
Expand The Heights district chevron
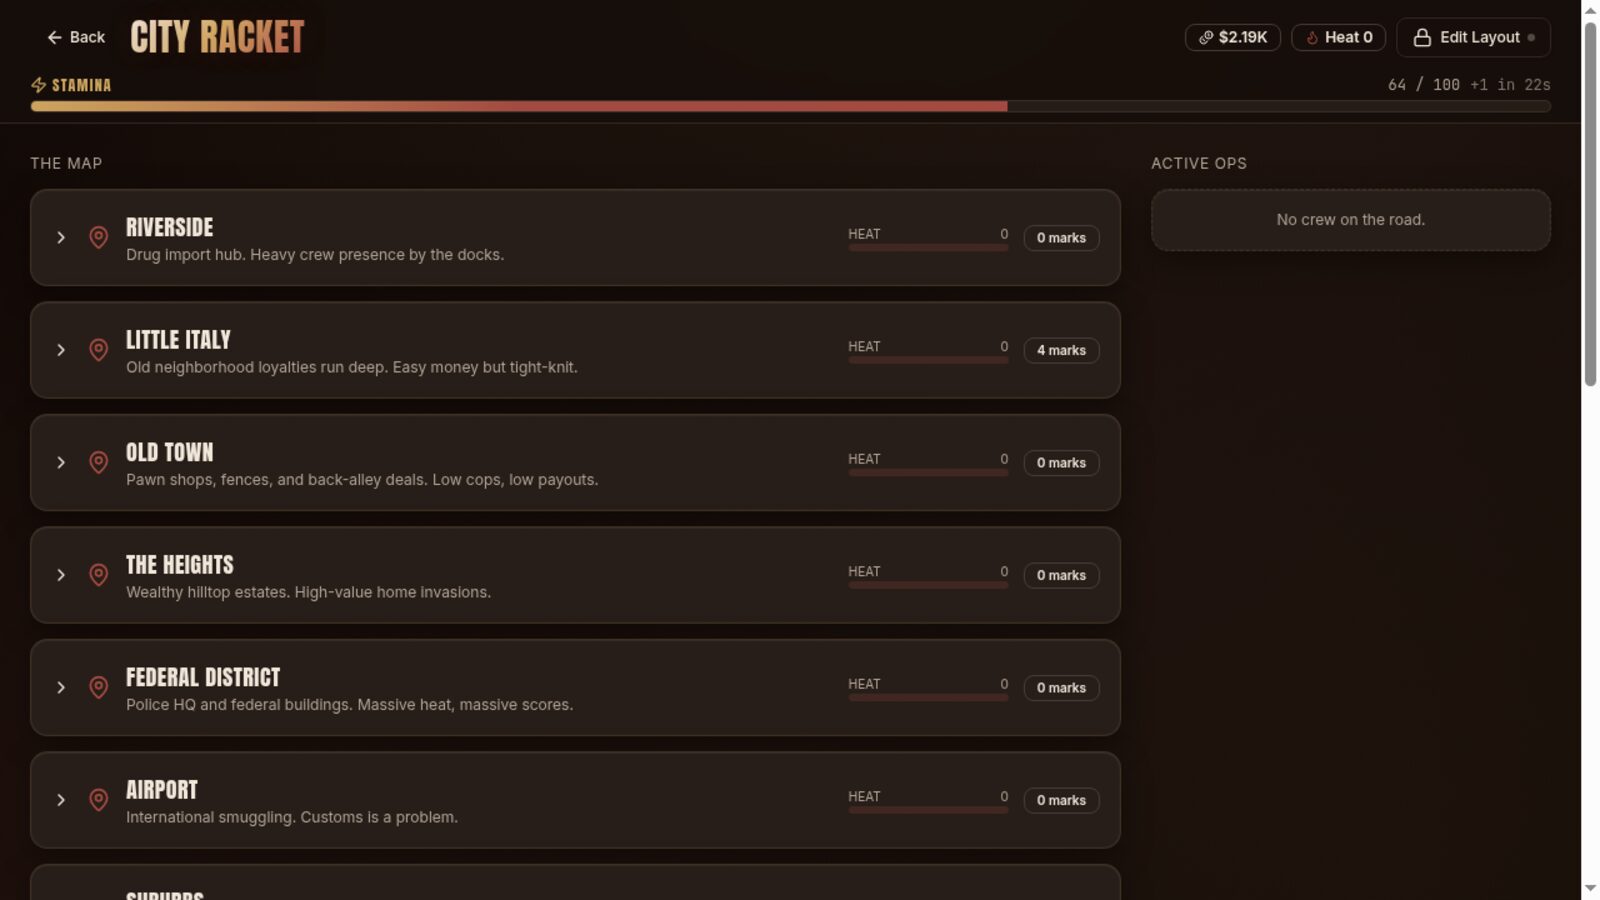coord(61,575)
